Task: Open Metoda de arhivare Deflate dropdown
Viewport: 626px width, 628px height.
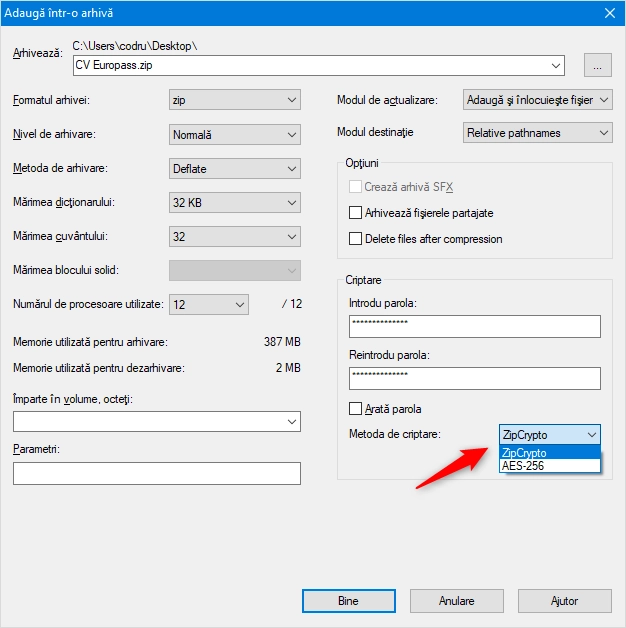Action: coord(235,169)
